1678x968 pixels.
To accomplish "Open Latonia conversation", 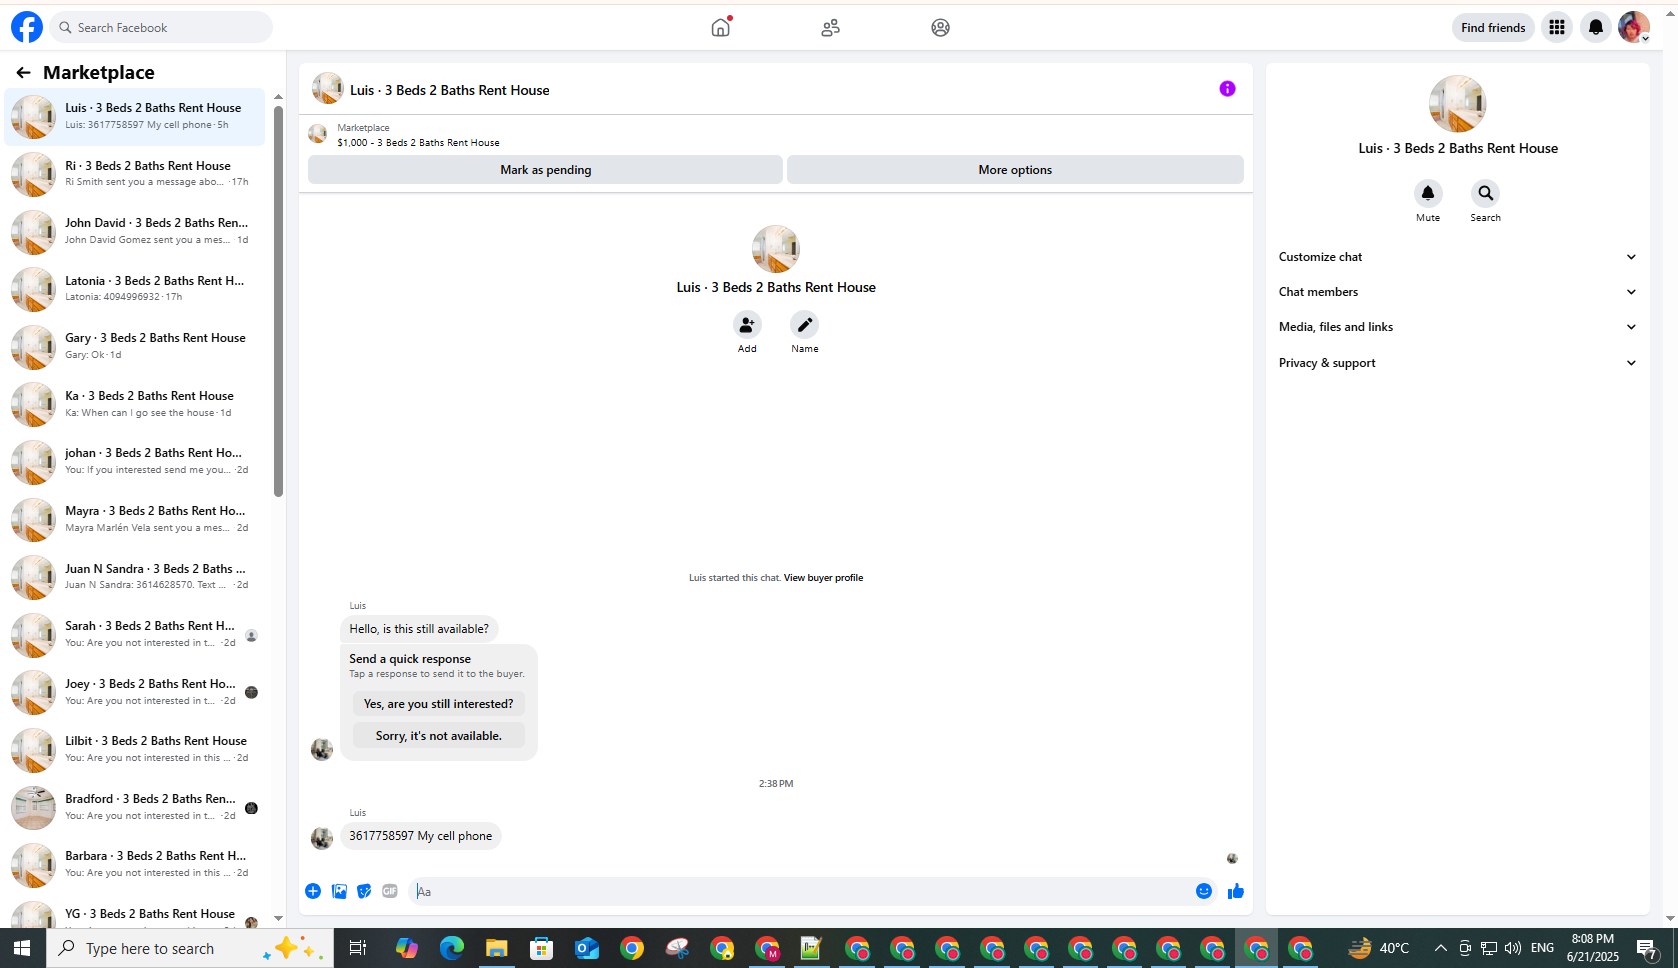I will pyautogui.click(x=135, y=289).
